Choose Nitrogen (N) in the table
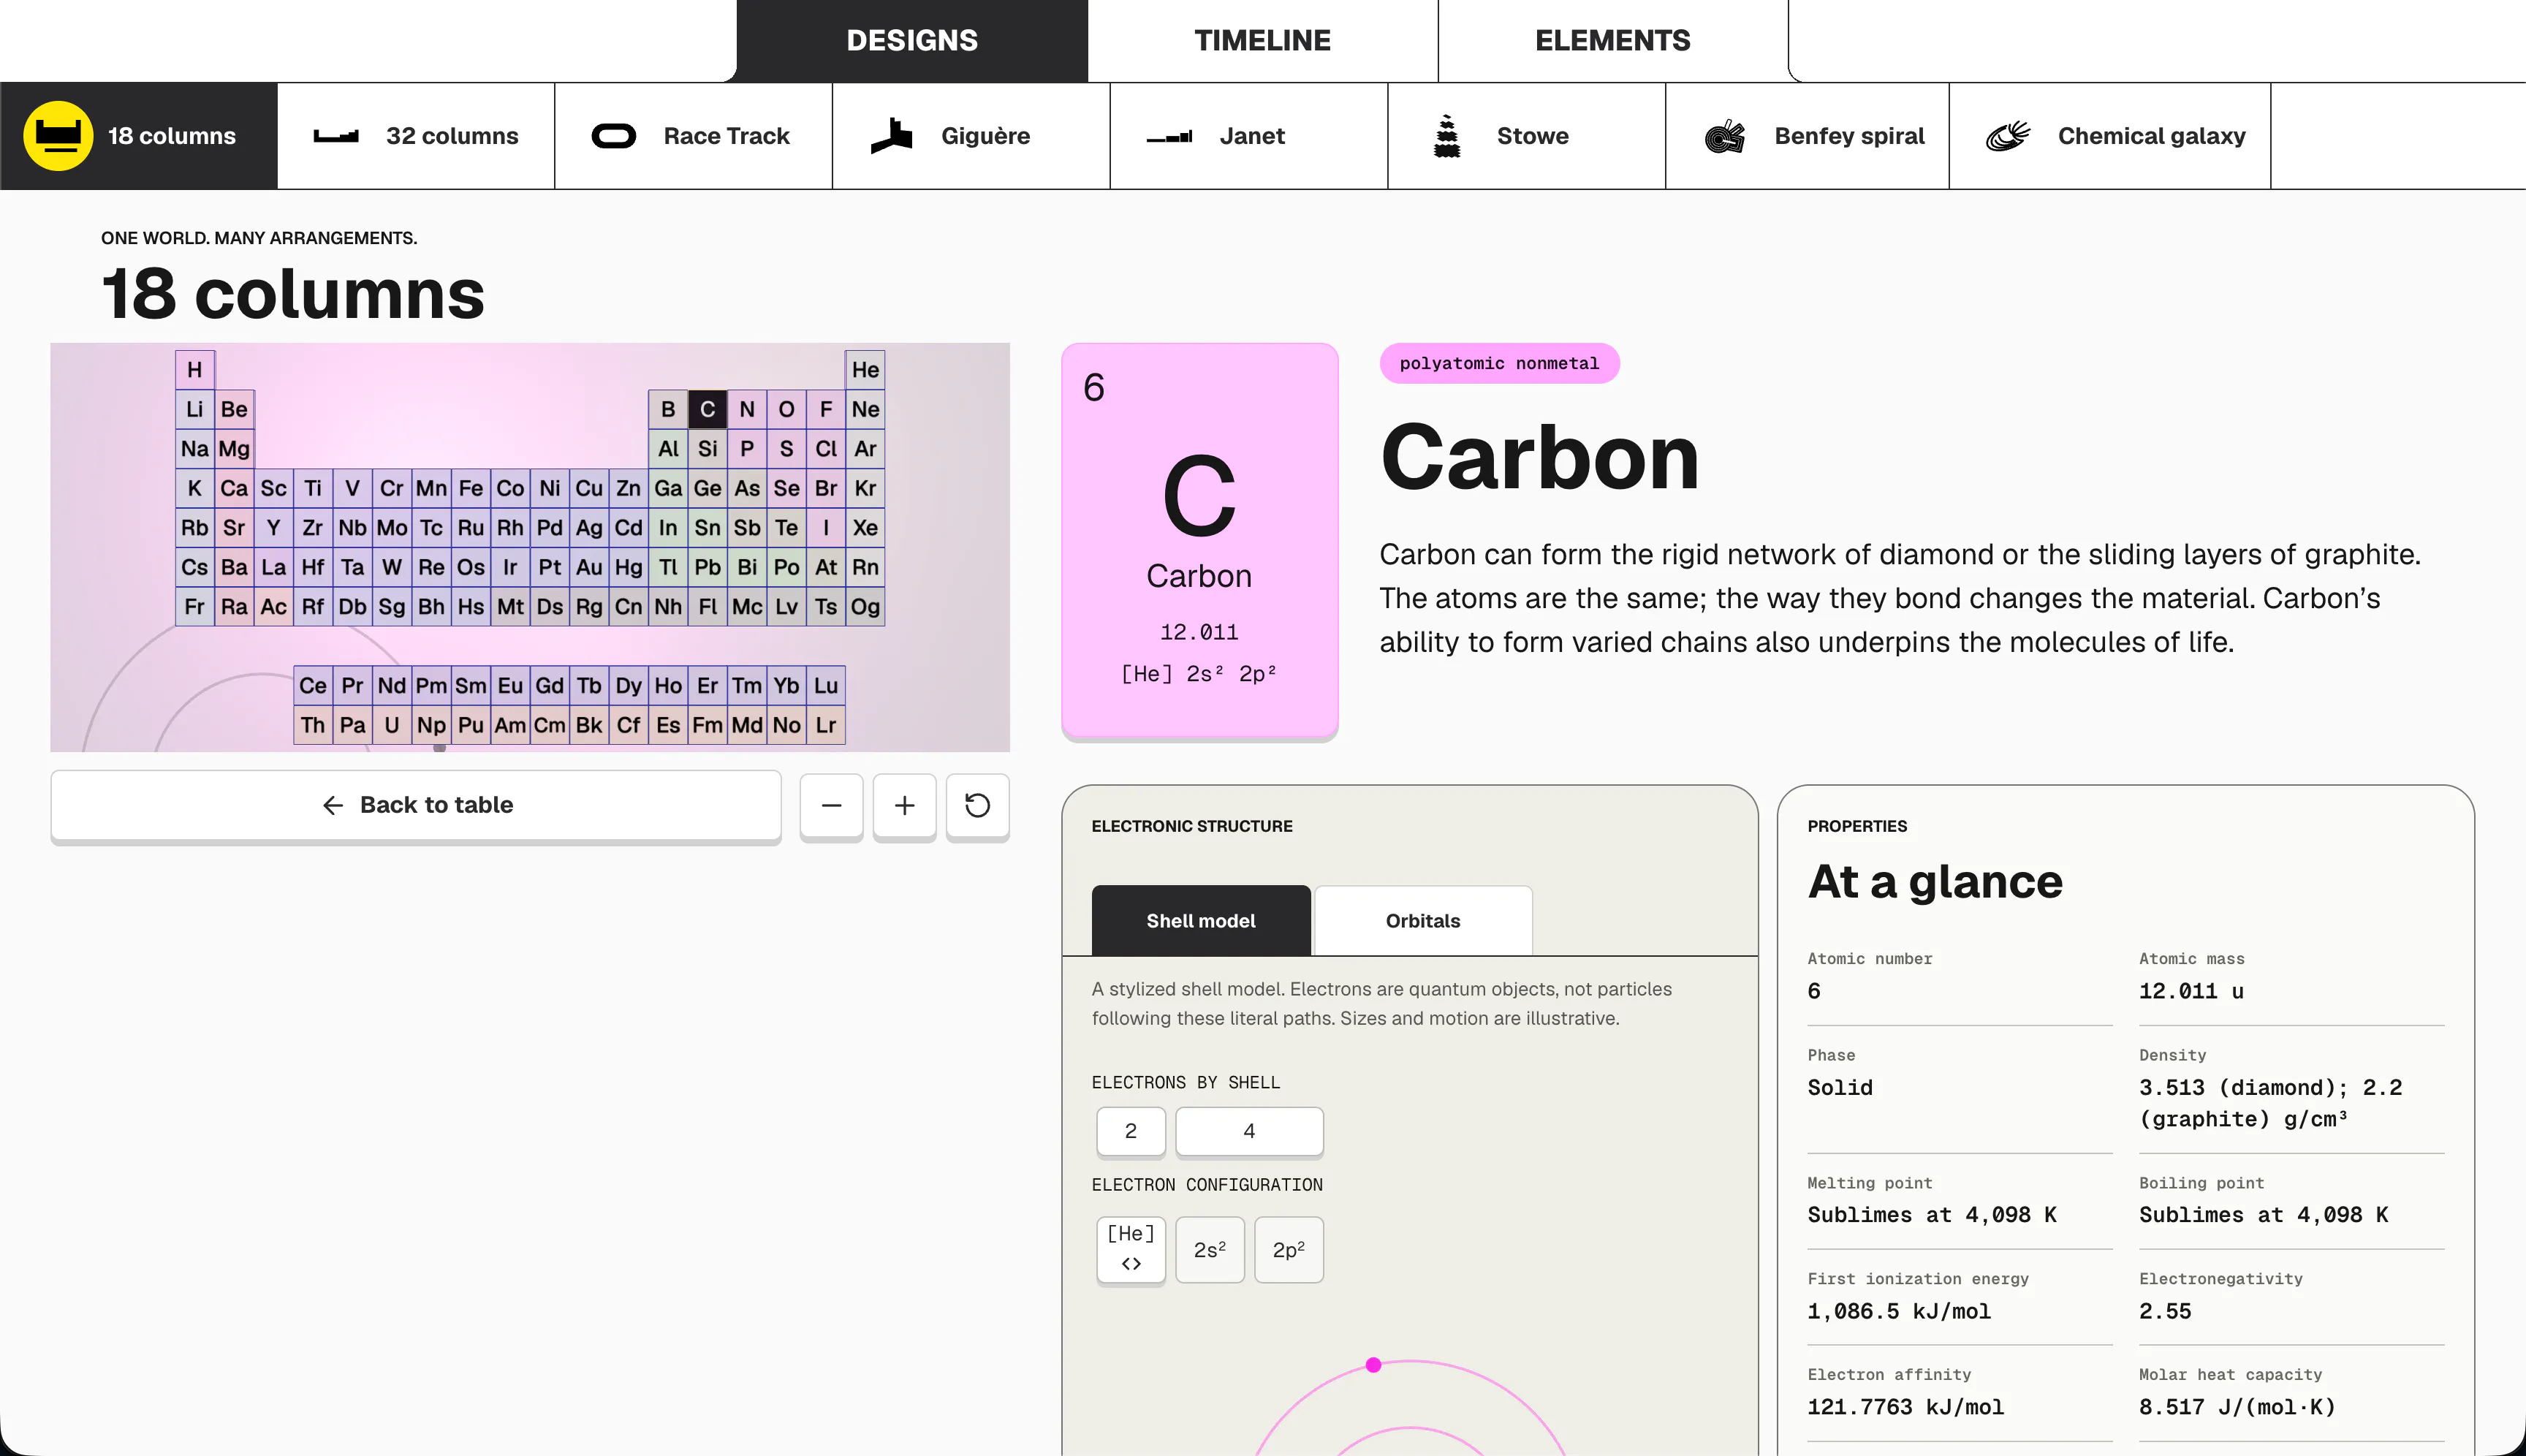 coord(747,409)
